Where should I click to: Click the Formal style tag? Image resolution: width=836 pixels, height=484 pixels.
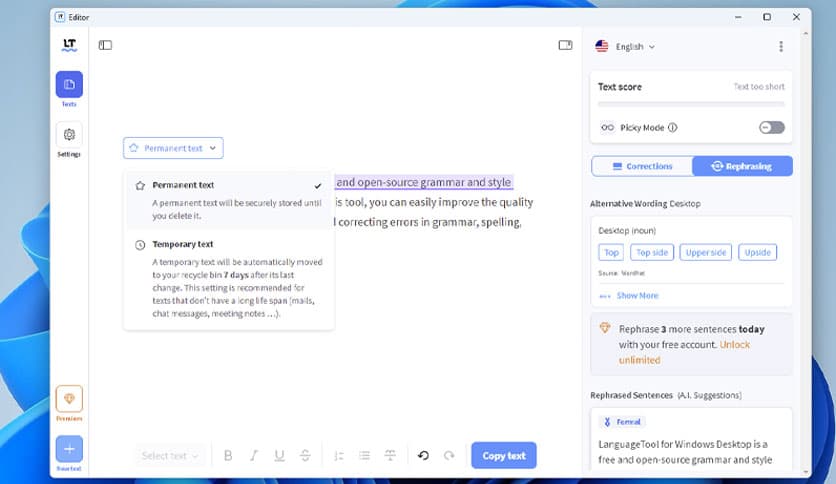point(622,422)
